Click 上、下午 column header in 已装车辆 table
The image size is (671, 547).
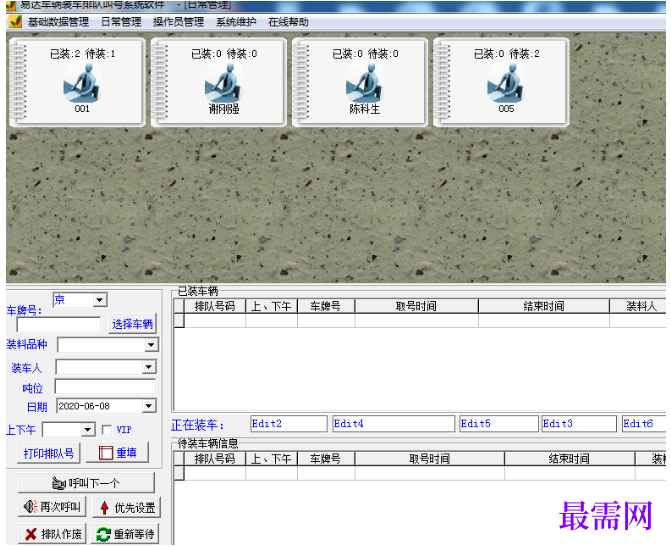pos(271,306)
